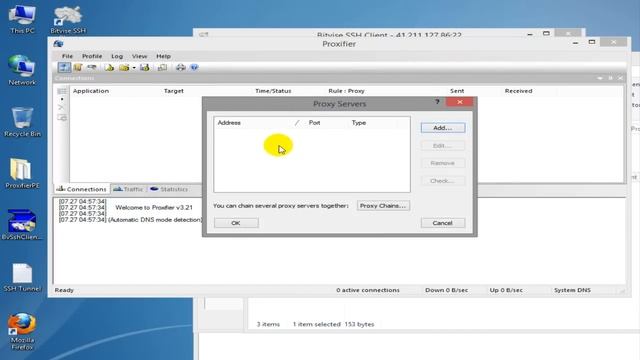Click 'Down 0 B/sec' in status bar
Viewport: 640px width, 360px height.
447,290
